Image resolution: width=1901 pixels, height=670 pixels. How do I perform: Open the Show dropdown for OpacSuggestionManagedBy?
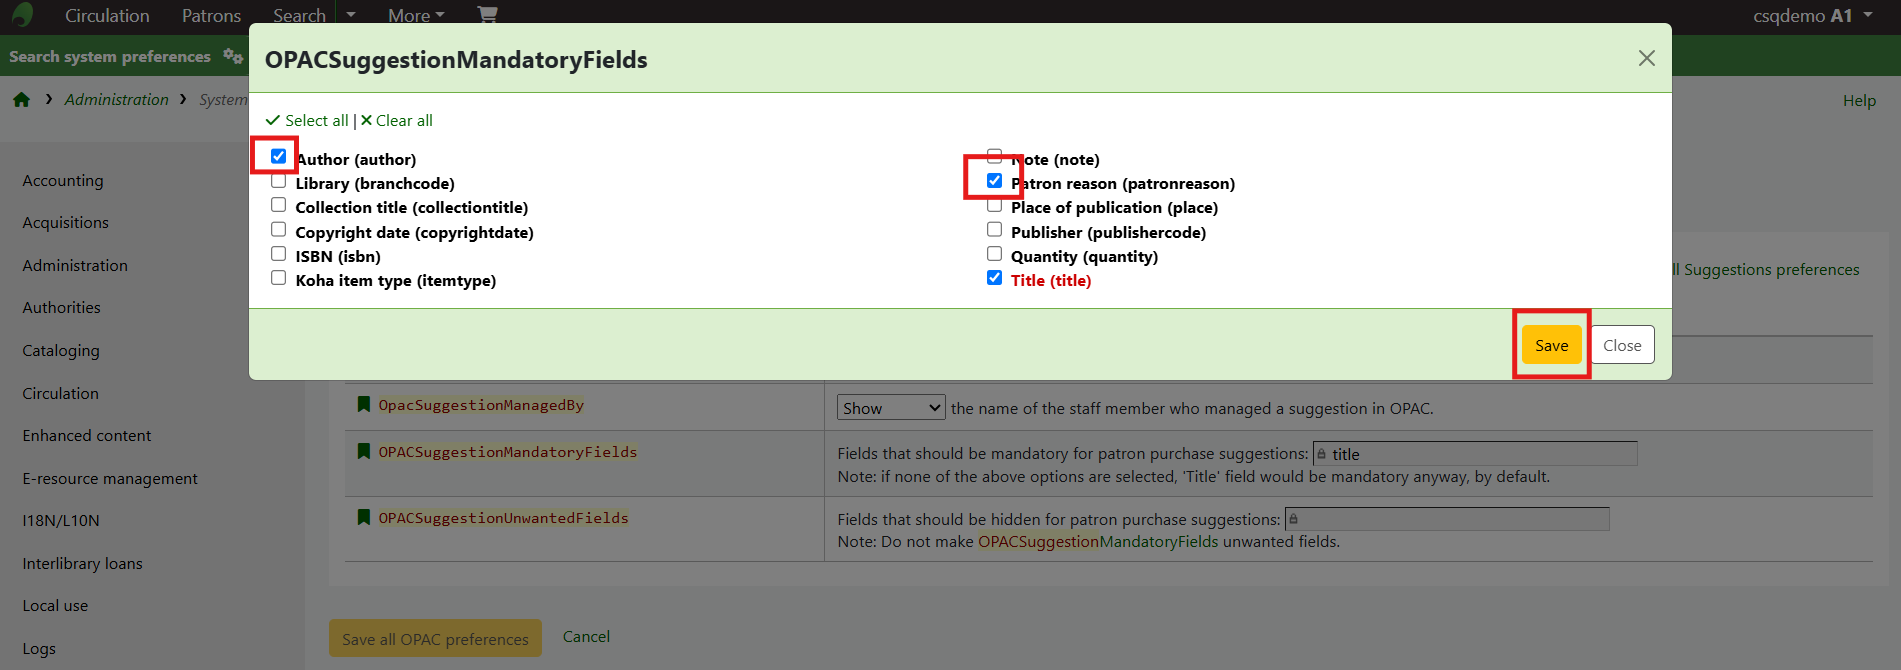coord(890,407)
